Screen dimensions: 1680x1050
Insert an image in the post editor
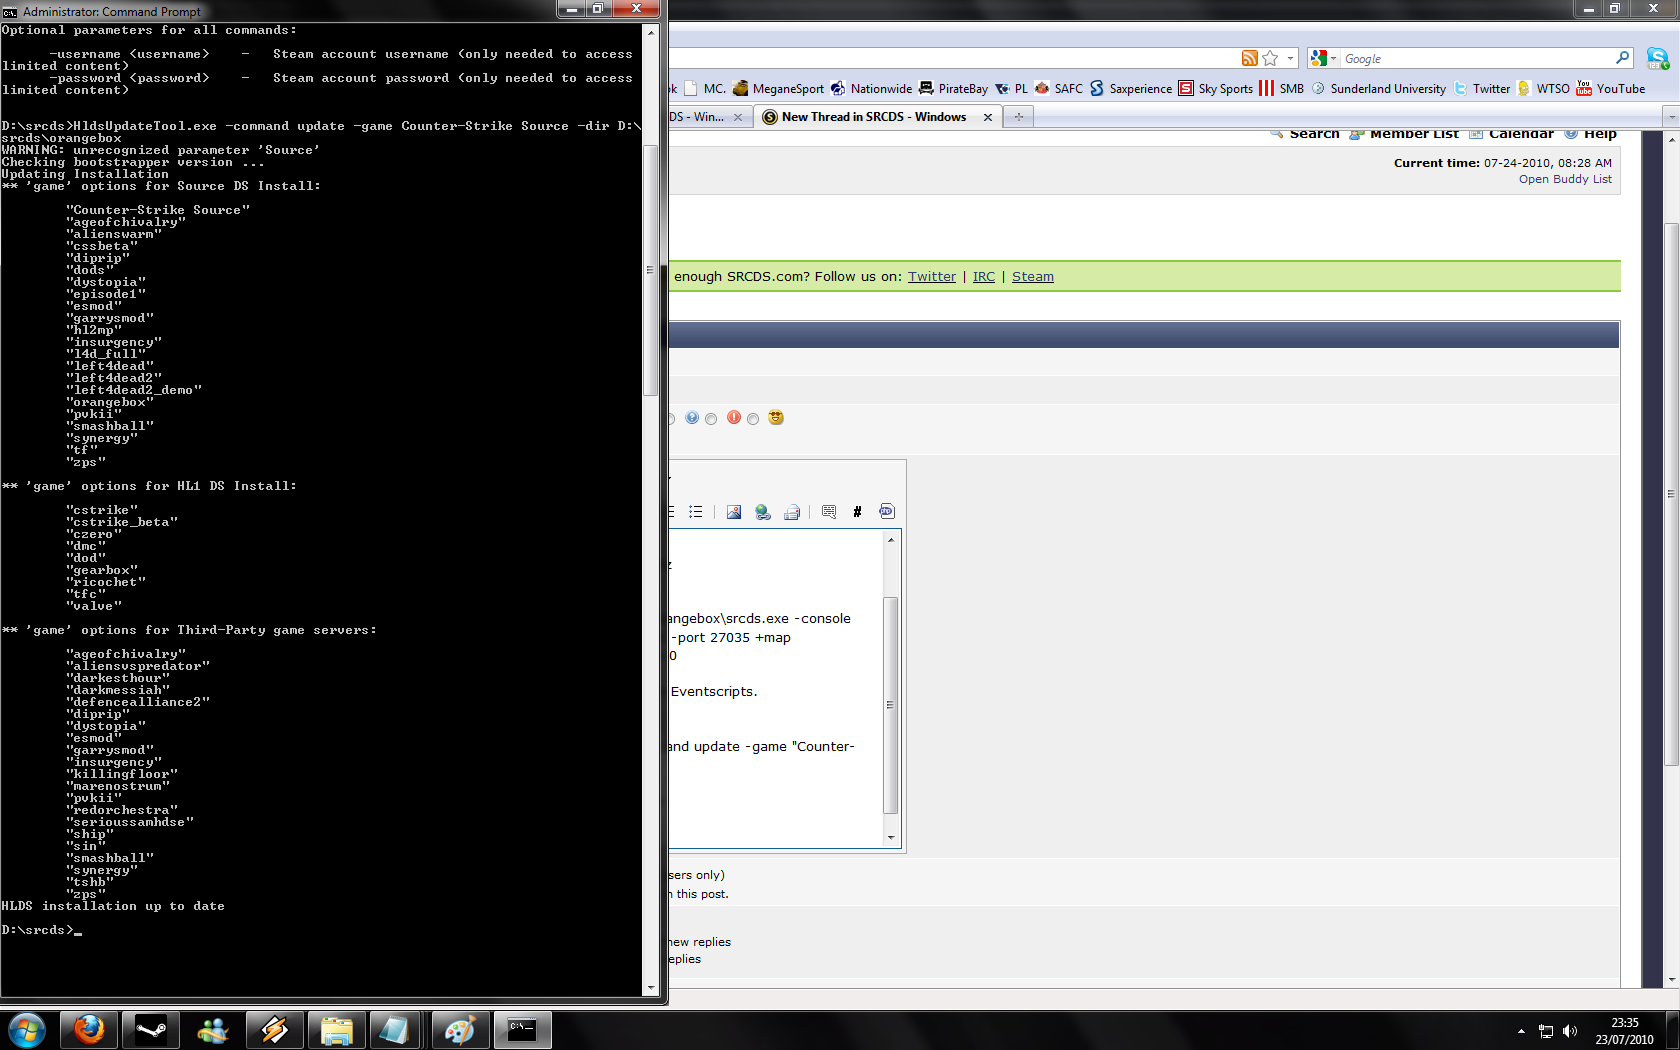(x=734, y=511)
